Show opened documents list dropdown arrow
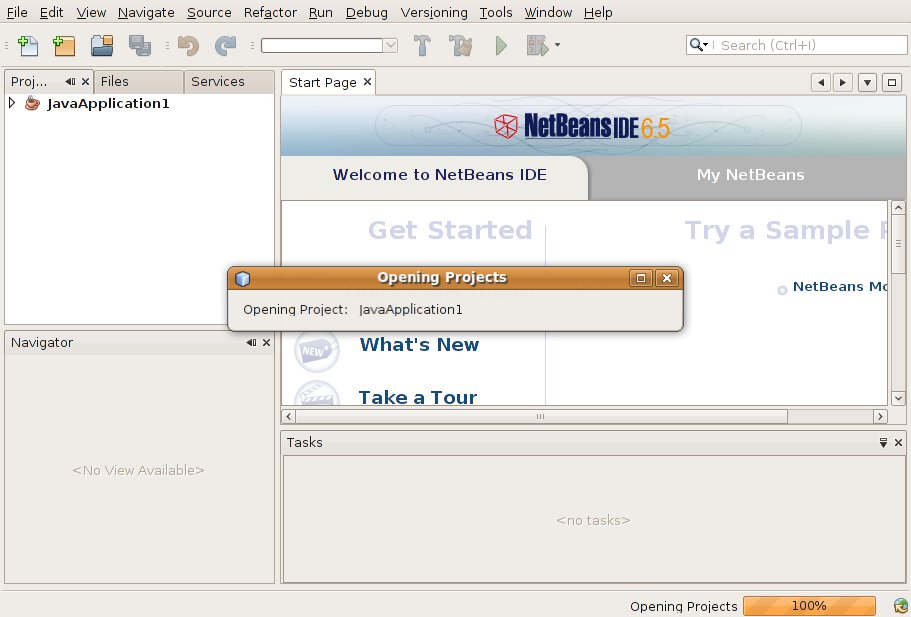911x617 pixels. (867, 82)
